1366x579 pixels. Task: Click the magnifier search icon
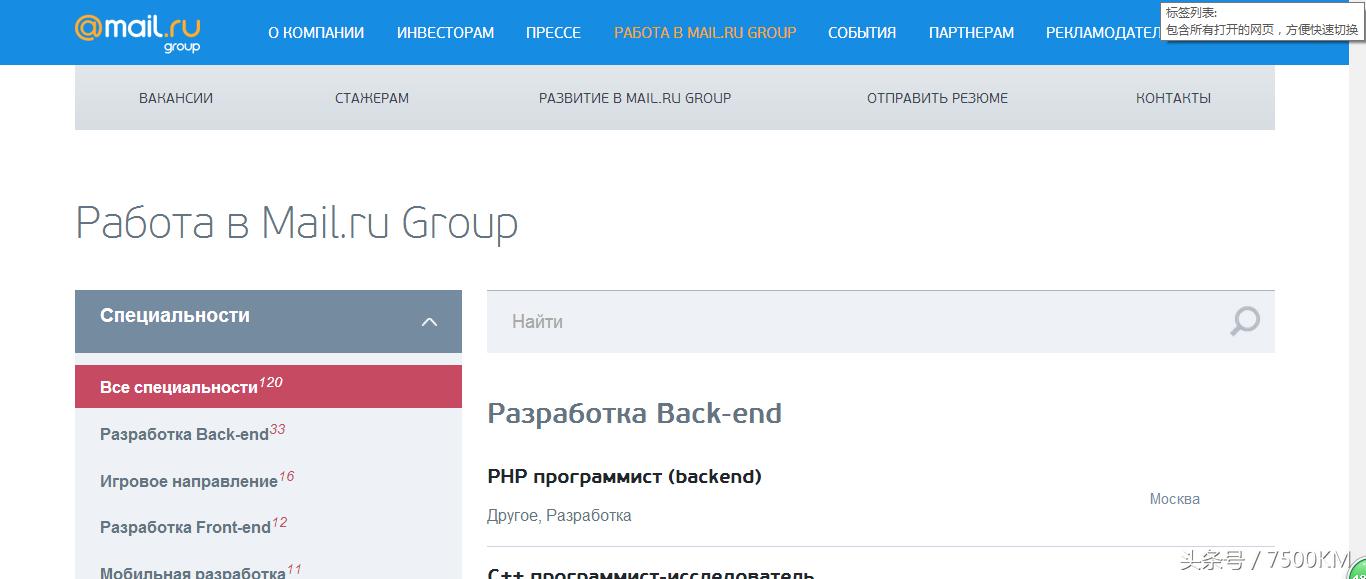(1244, 321)
